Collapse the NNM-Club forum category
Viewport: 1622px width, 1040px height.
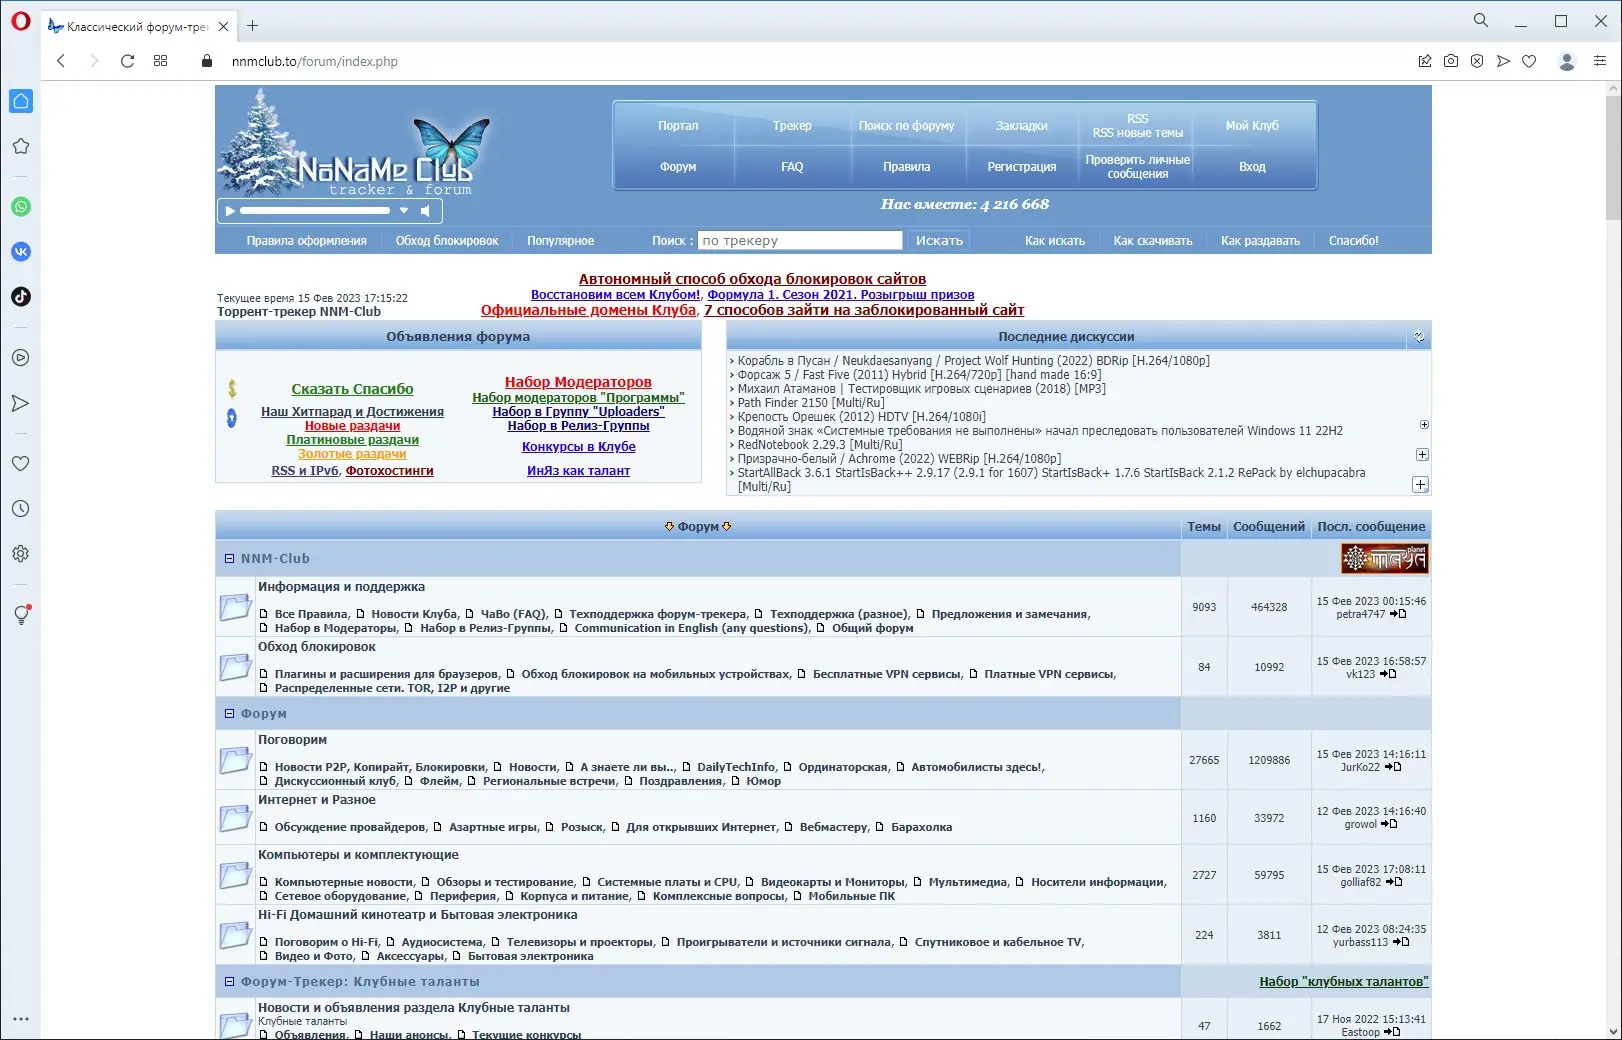tap(229, 559)
